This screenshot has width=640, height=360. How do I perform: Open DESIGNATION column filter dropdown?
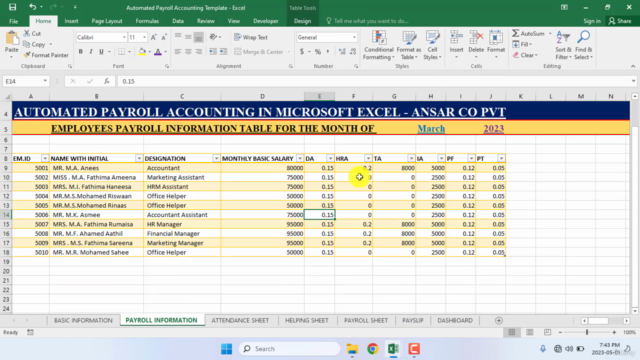pyautogui.click(x=216, y=158)
